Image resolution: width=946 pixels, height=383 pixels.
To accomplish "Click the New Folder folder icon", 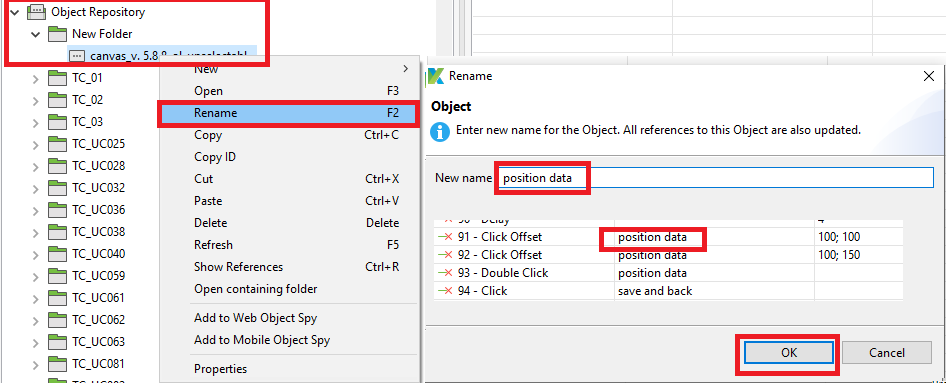I will [57, 34].
